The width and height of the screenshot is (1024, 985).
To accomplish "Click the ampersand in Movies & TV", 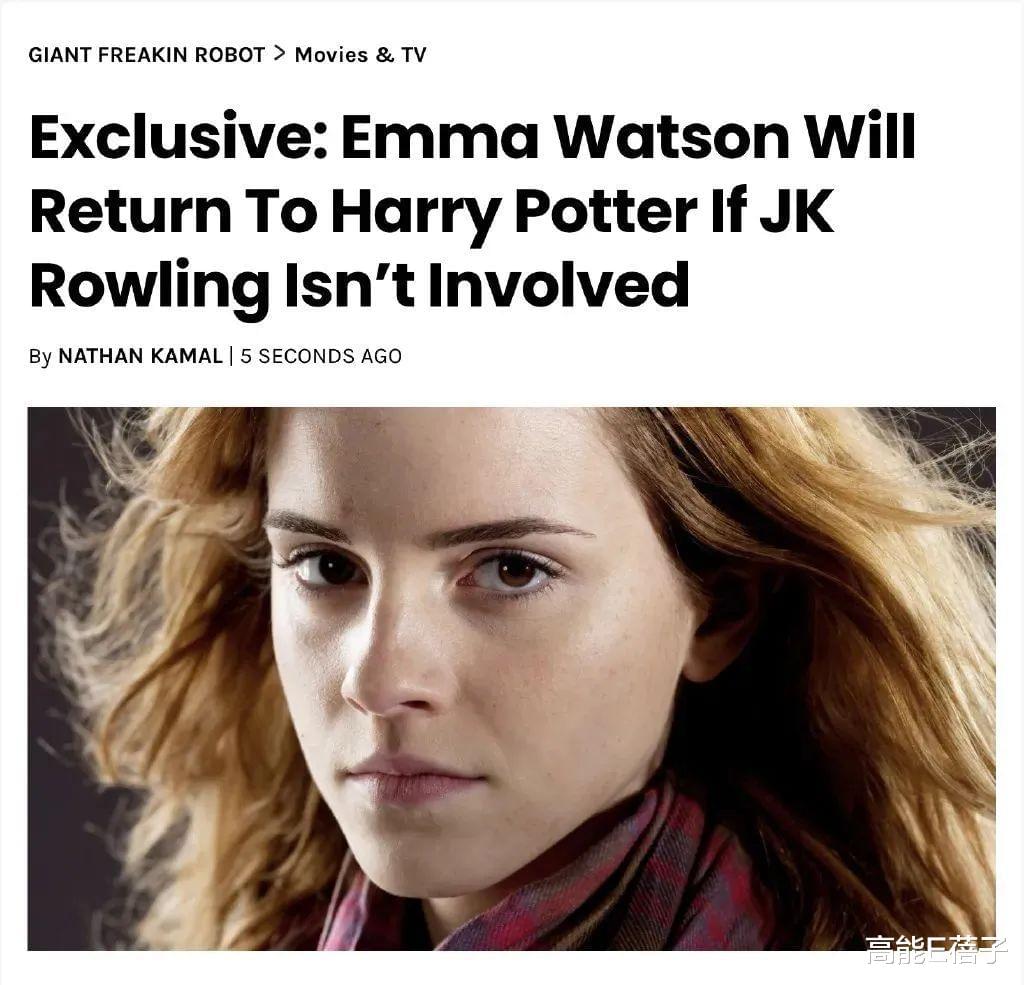I will [385, 54].
